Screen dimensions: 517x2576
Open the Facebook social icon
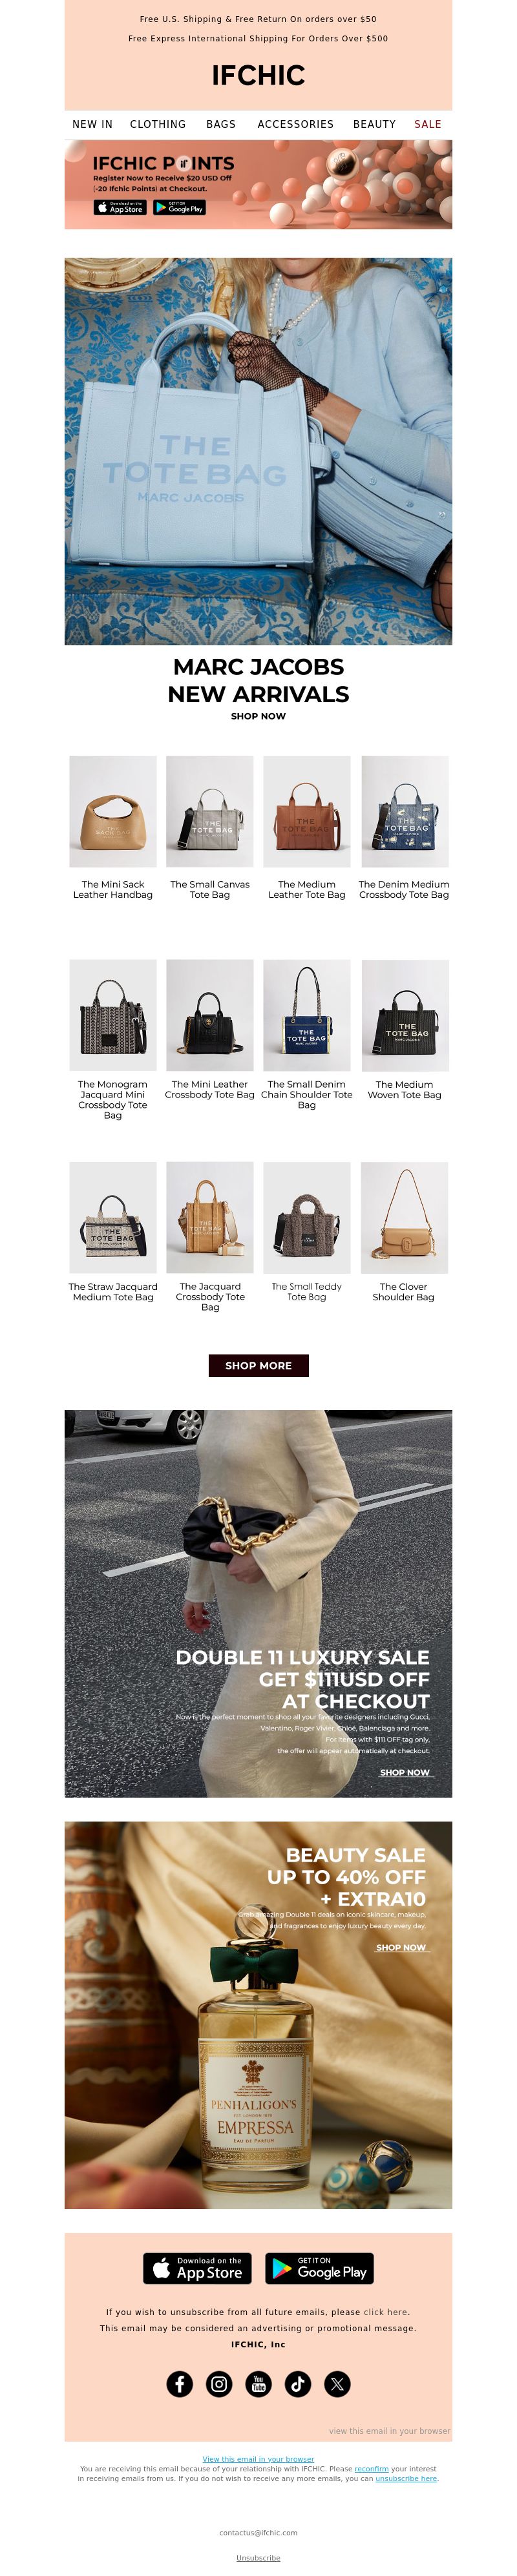(179, 2383)
